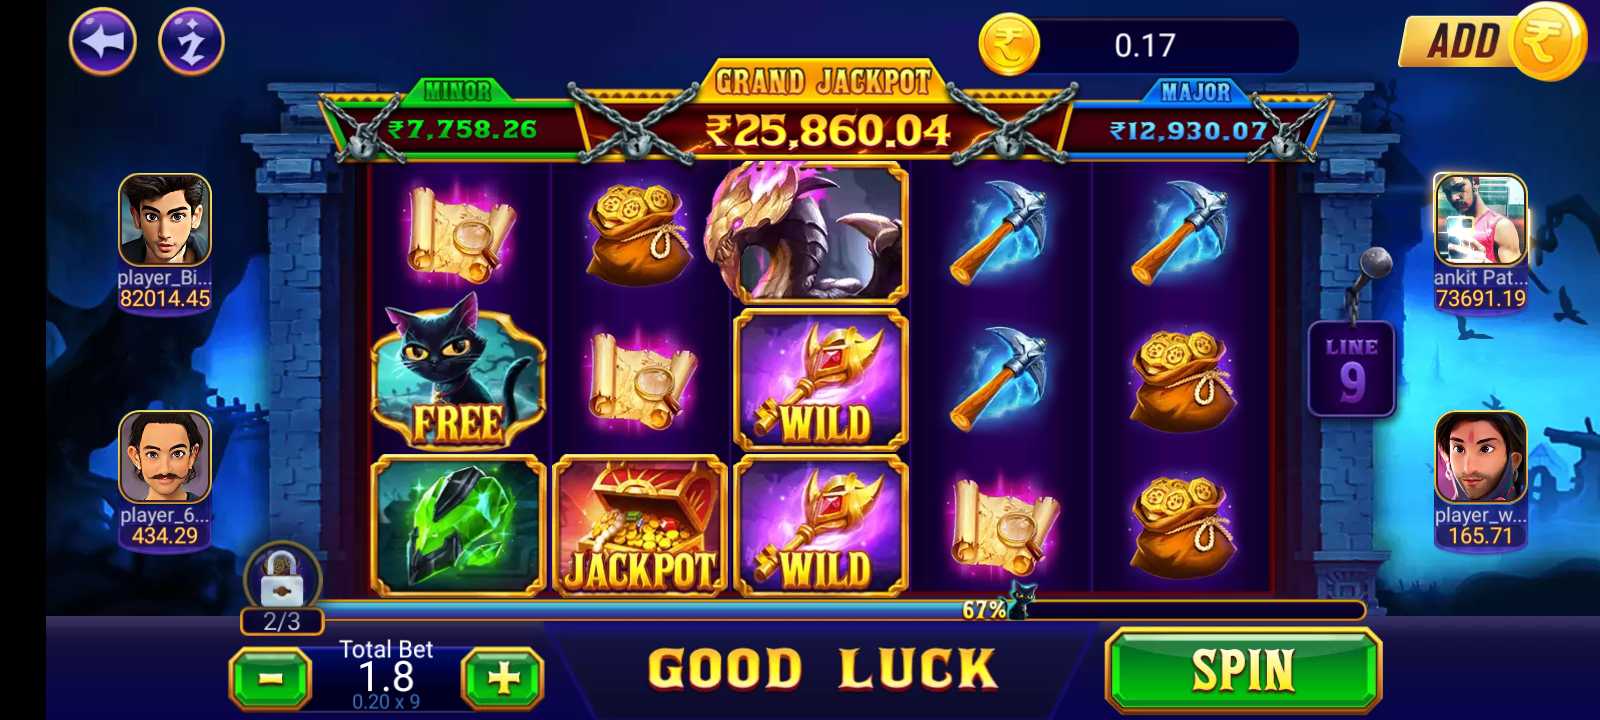
Task: Tap the green emerald gem symbol
Action: coord(458,526)
